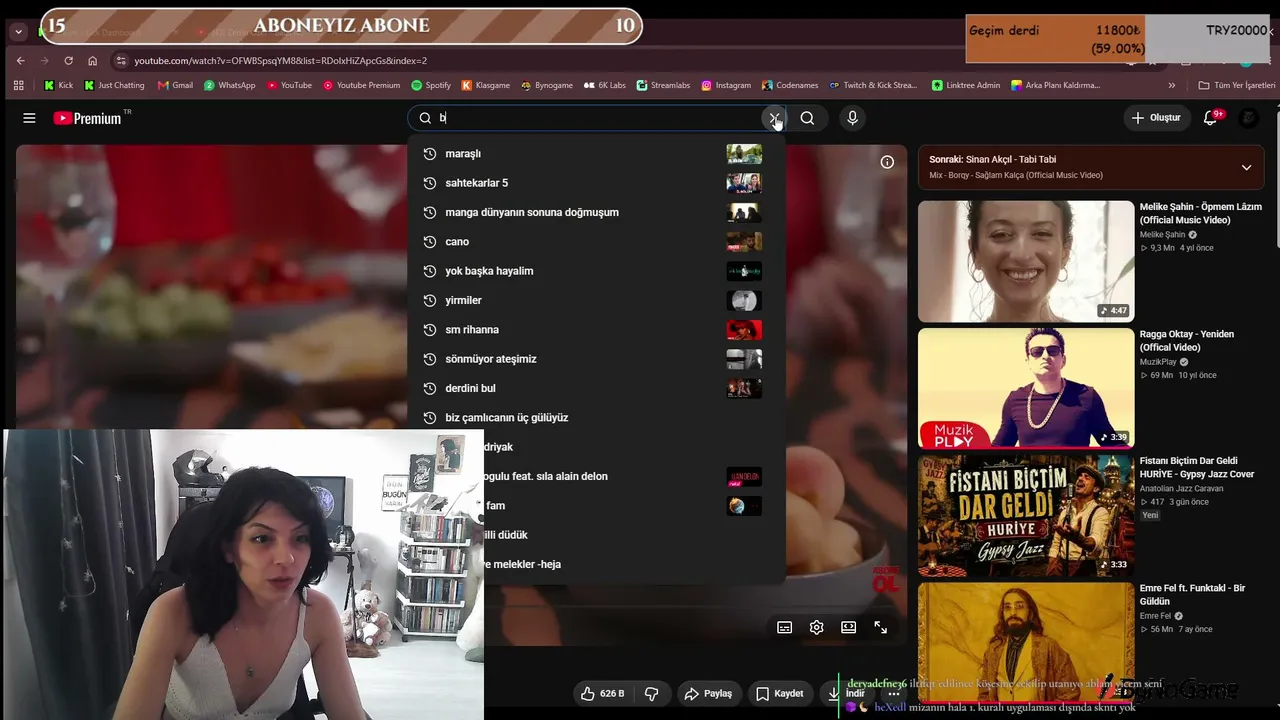Submit search with magnifier button

click(x=807, y=118)
